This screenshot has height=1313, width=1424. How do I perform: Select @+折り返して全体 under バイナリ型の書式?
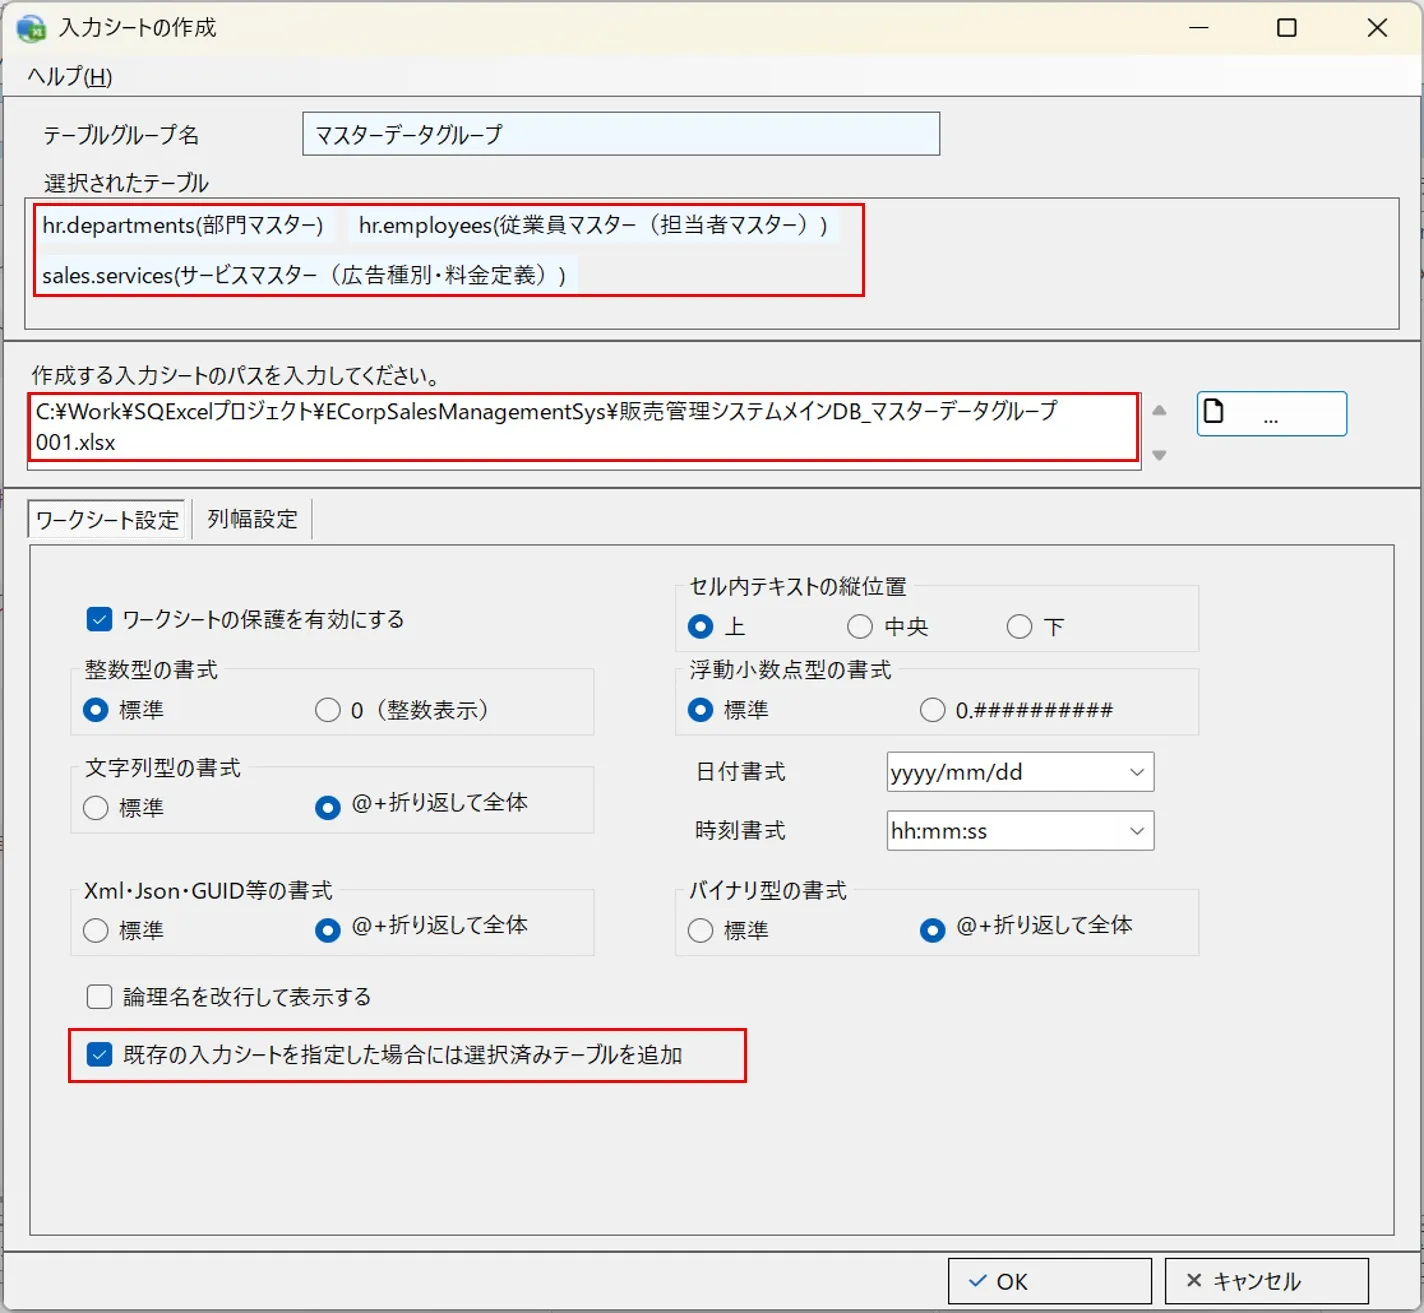(x=932, y=931)
